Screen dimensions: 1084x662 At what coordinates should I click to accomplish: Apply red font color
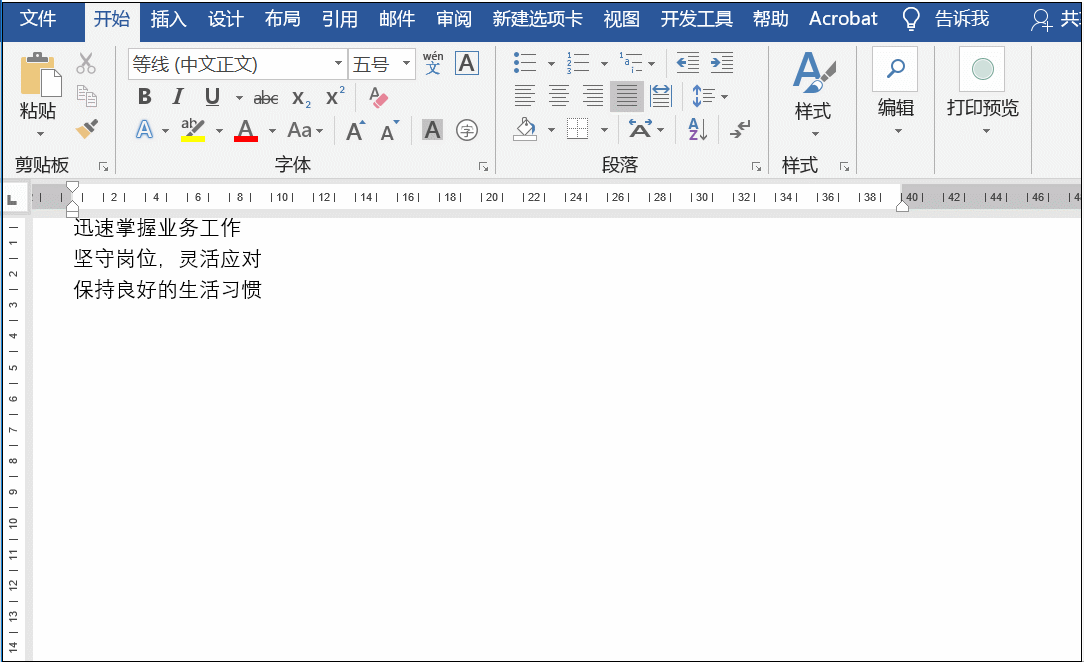coord(246,130)
